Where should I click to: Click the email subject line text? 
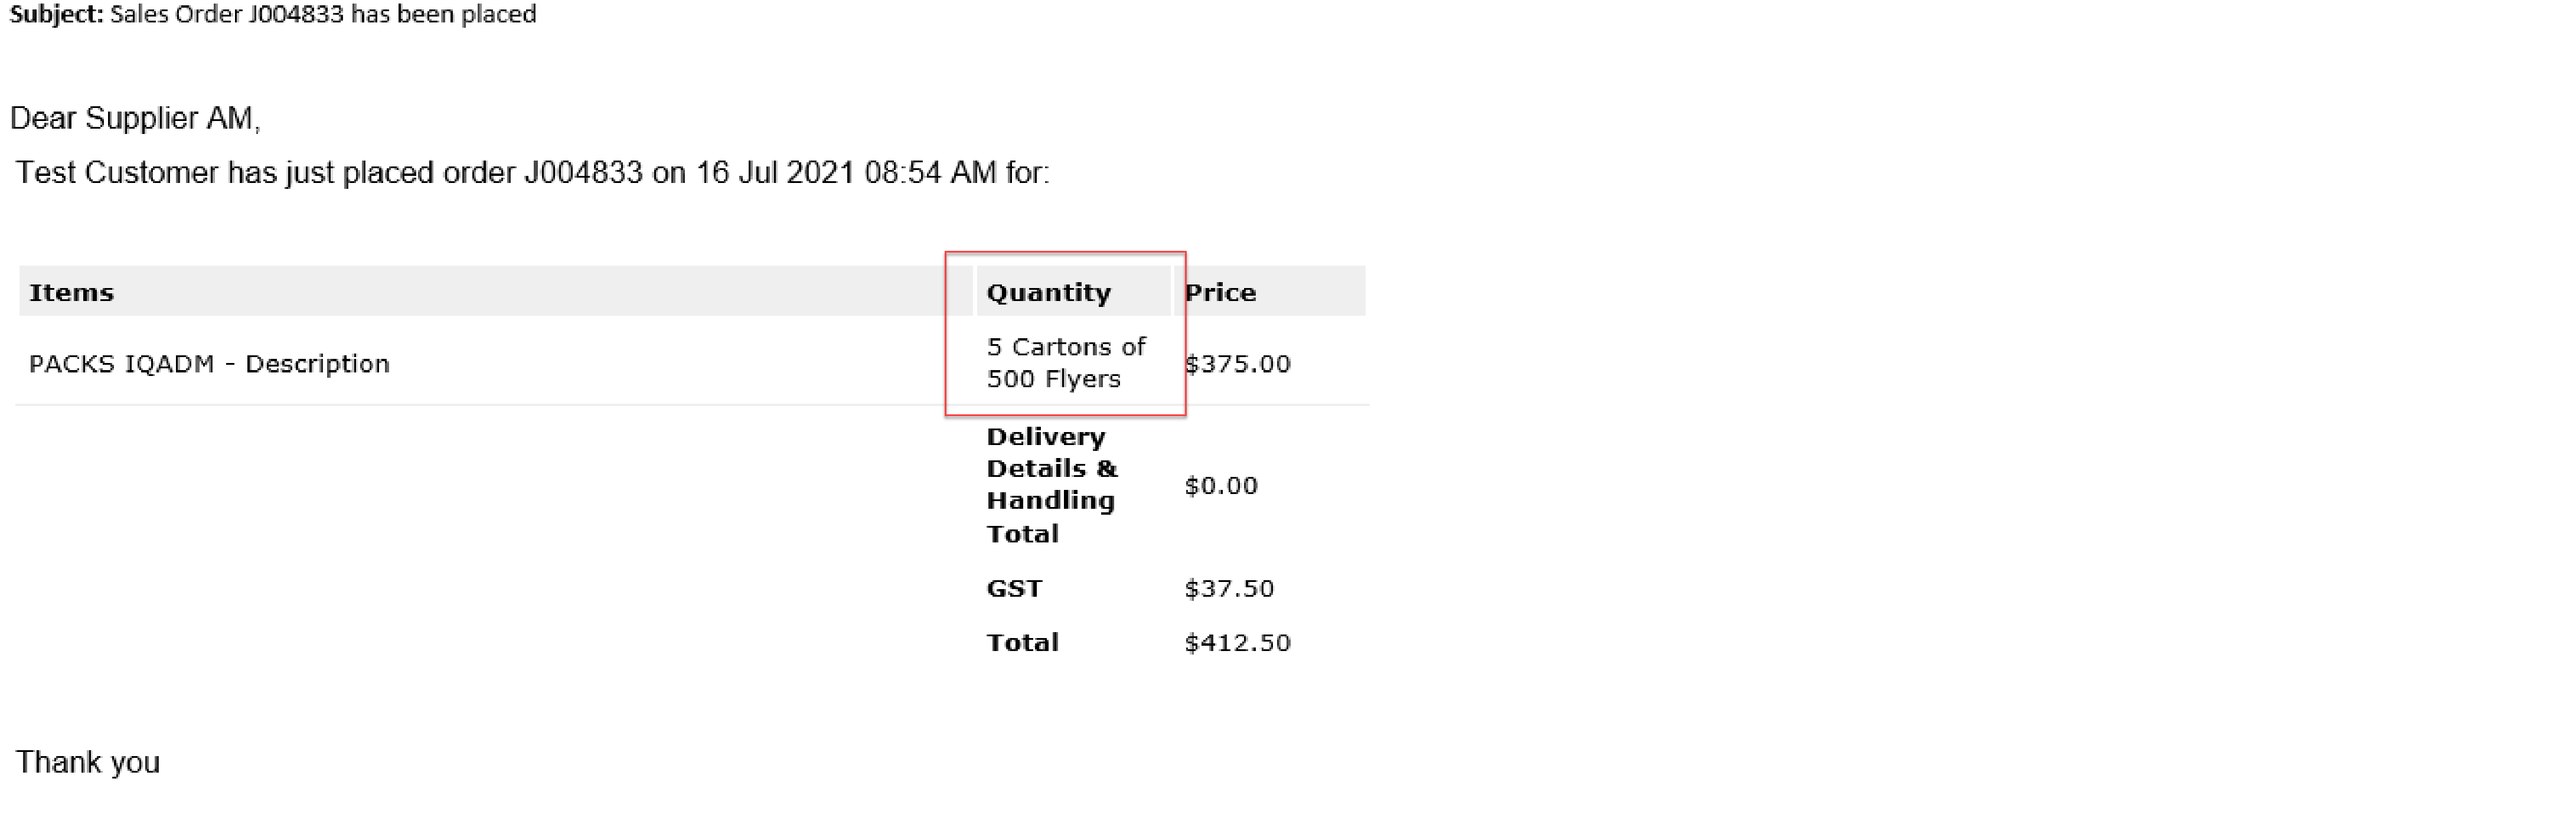[322, 14]
